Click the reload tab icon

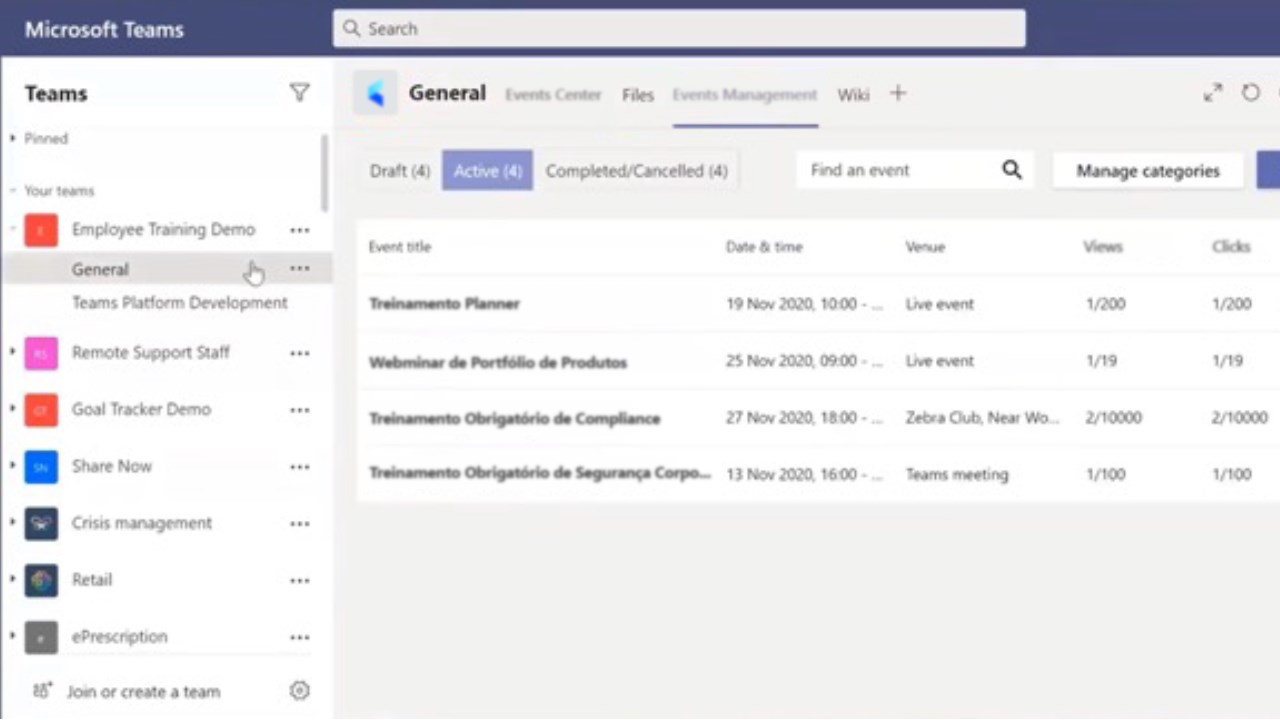point(1251,93)
